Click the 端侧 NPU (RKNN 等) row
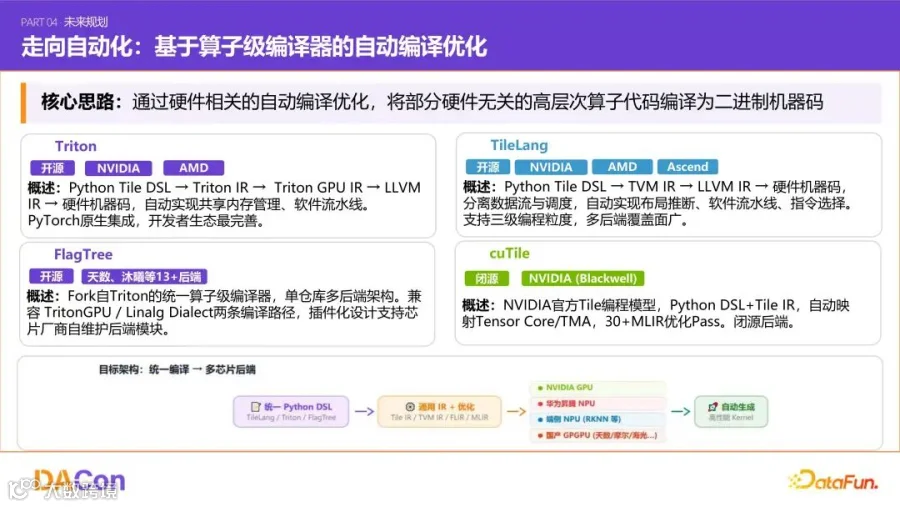900x507 pixels. (598, 420)
